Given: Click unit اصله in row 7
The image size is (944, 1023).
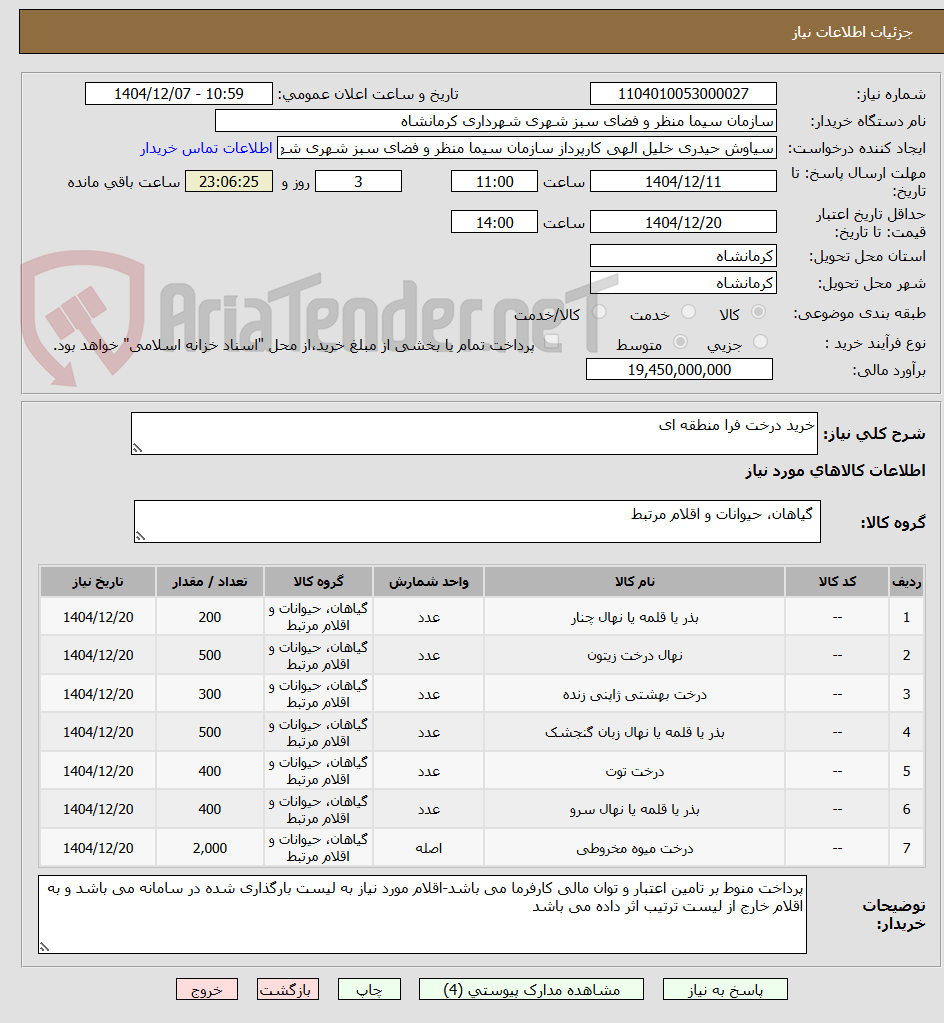Looking at the screenshot, I should (x=429, y=848).
